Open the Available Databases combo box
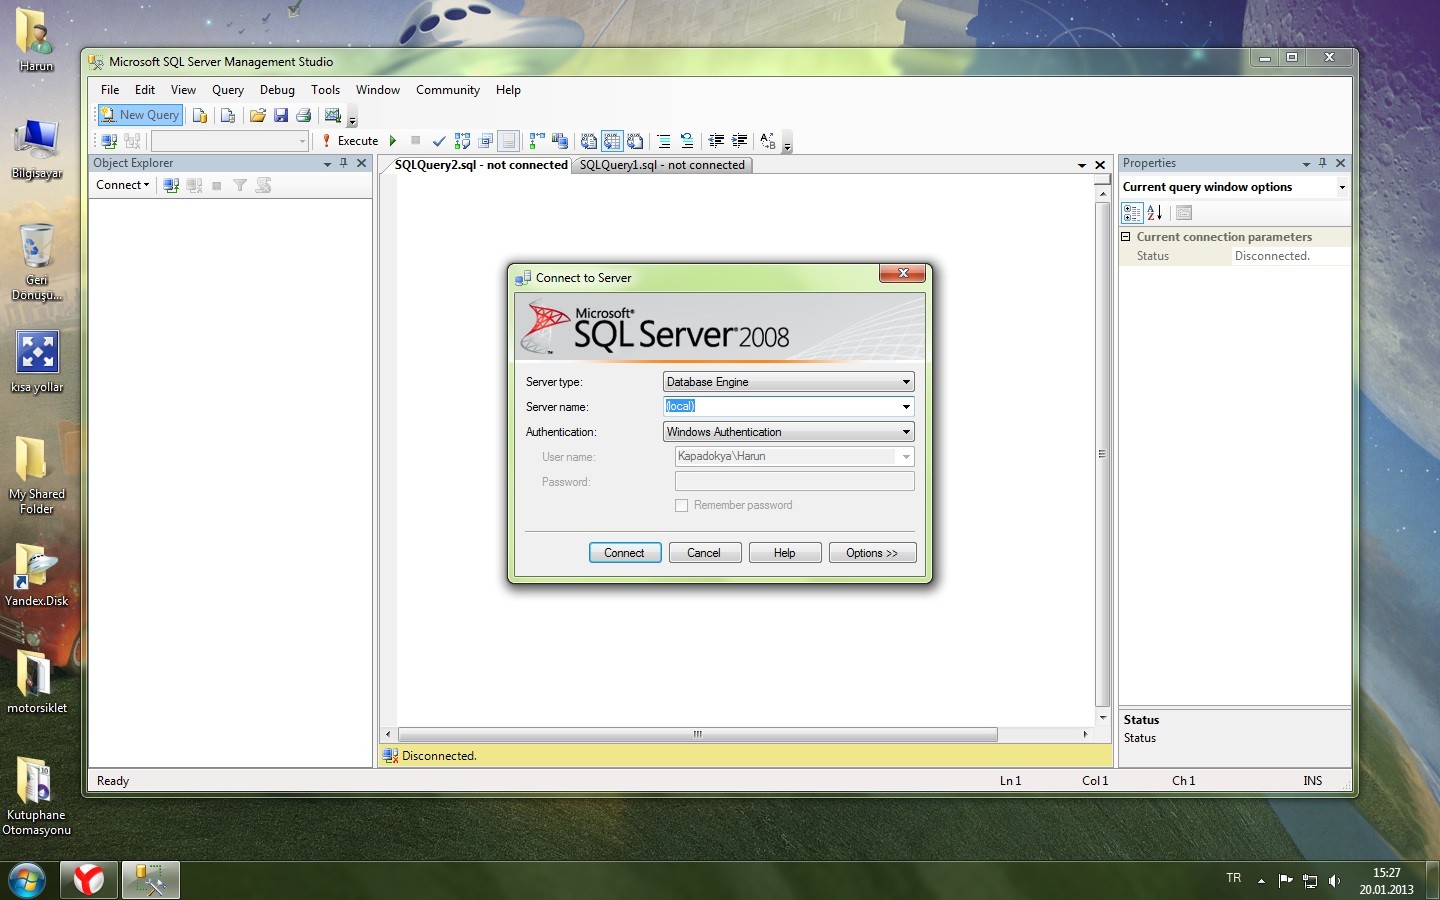 click(229, 141)
